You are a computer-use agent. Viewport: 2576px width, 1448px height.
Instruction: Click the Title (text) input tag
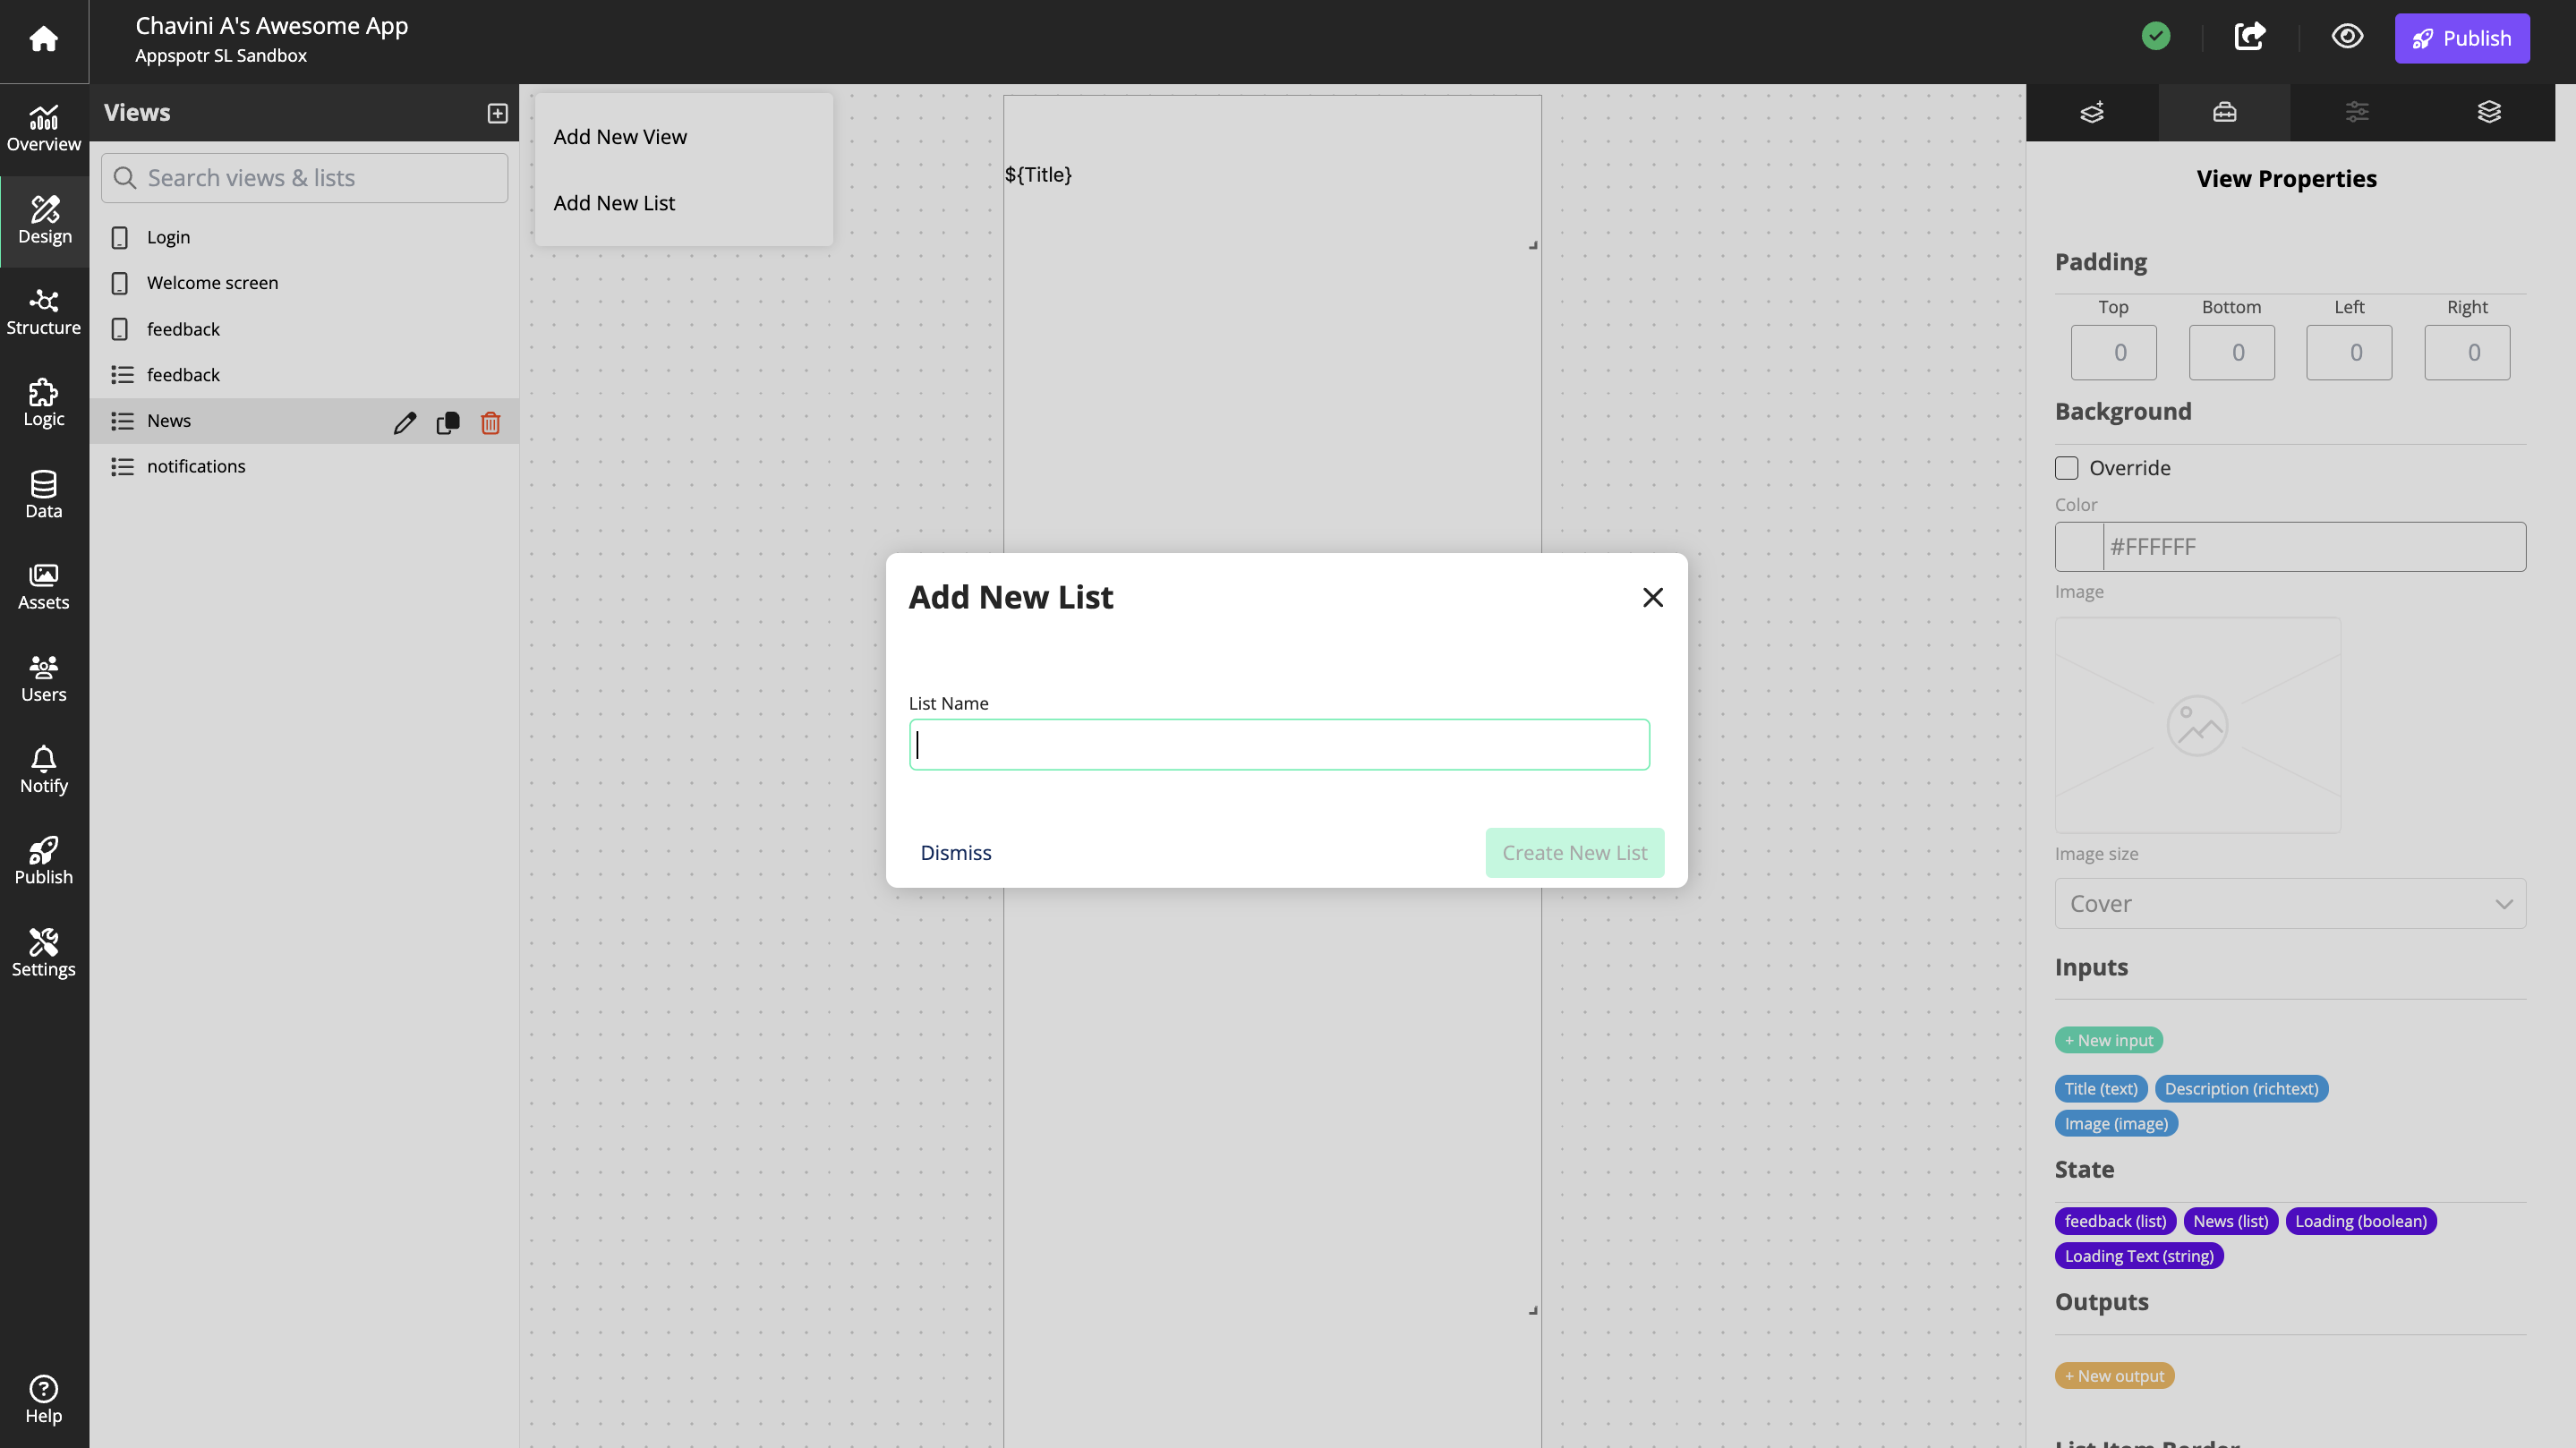click(2101, 1089)
